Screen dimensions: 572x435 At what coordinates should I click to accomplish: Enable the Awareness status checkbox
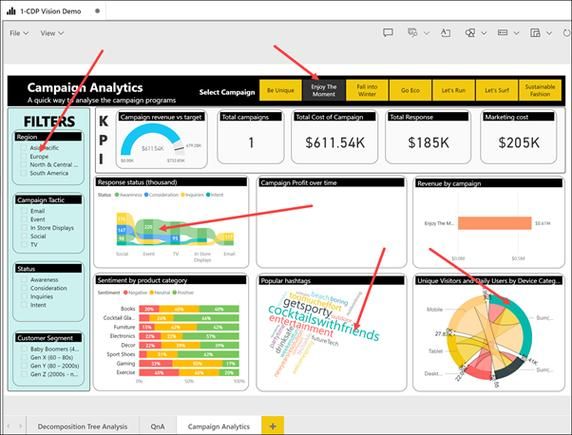24,280
